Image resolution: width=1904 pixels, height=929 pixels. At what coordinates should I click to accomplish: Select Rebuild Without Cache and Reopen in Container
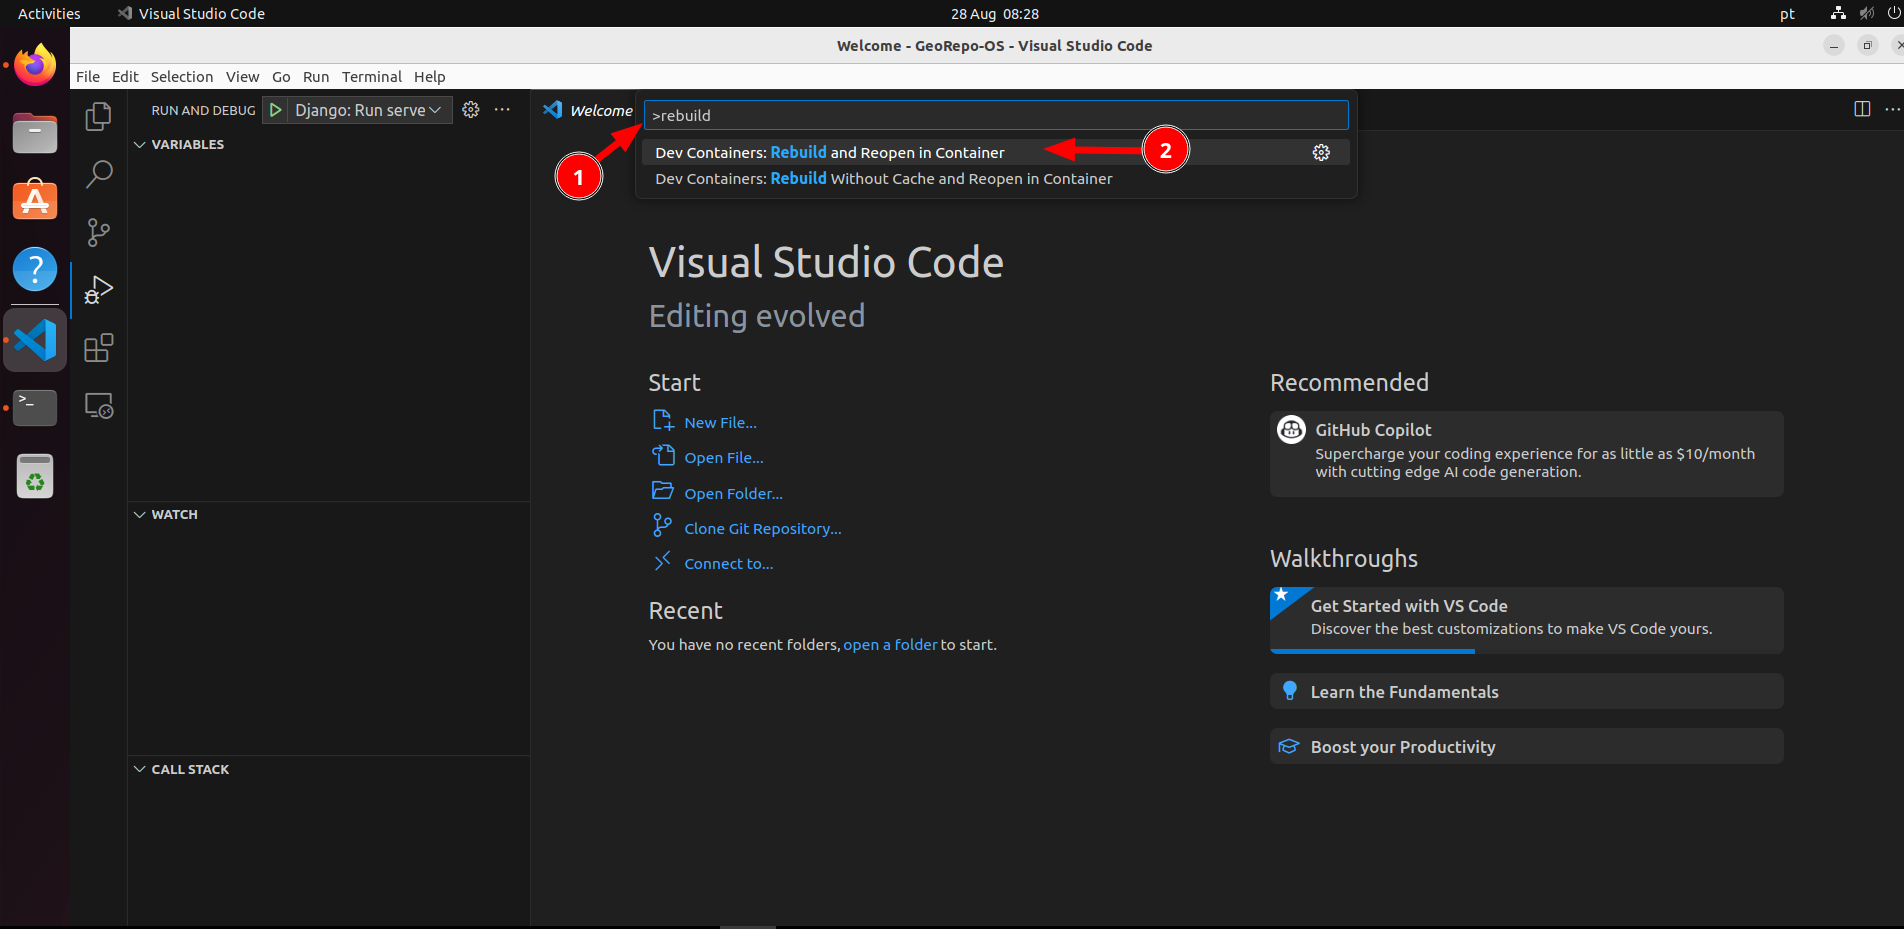pos(995,178)
